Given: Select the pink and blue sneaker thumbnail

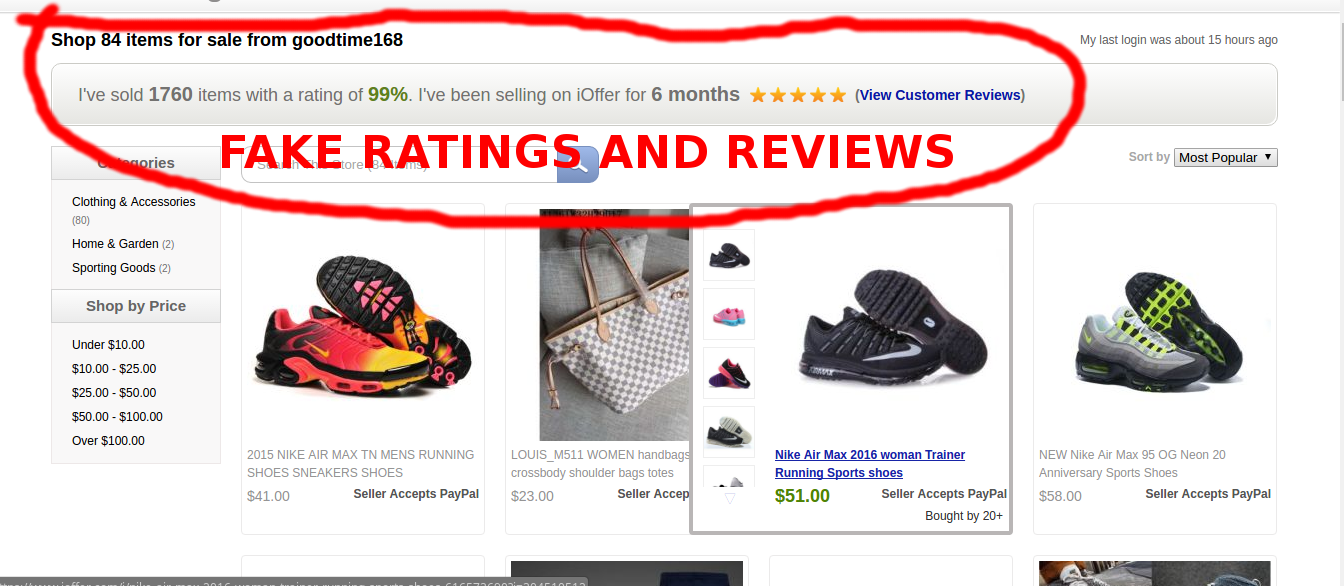Looking at the screenshot, I should click(729, 314).
